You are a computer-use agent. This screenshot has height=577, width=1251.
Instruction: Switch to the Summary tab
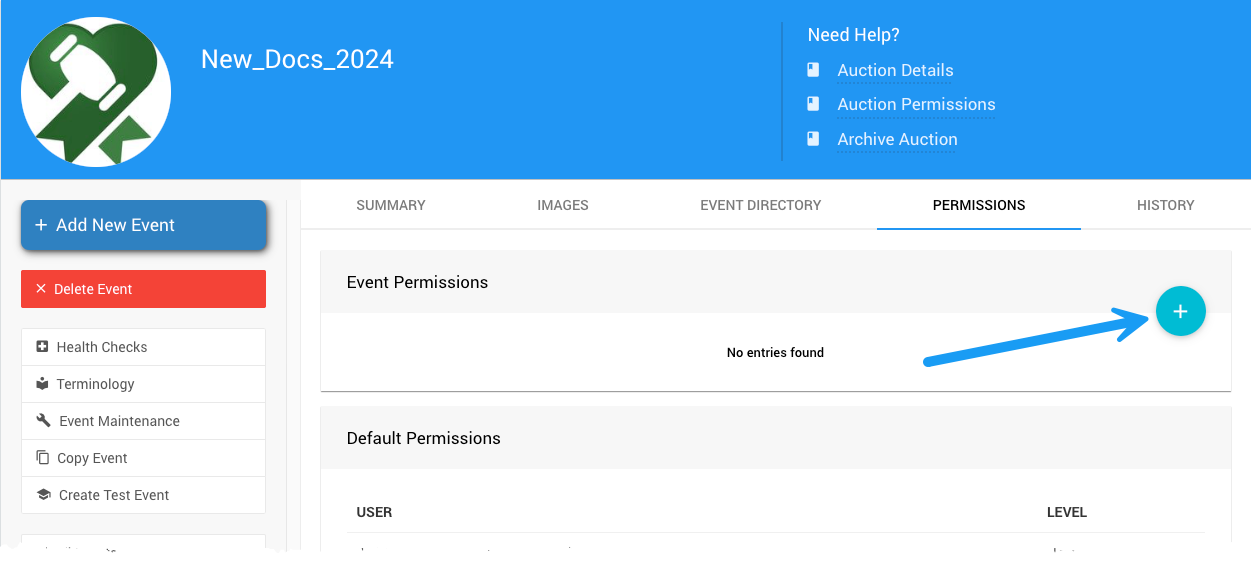391,205
